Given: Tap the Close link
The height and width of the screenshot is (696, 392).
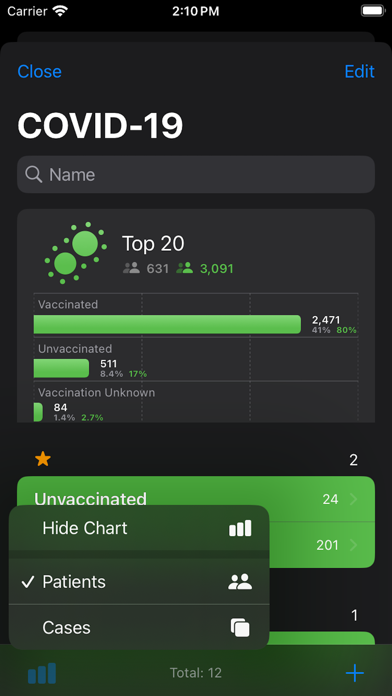Looking at the screenshot, I should [40, 71].
